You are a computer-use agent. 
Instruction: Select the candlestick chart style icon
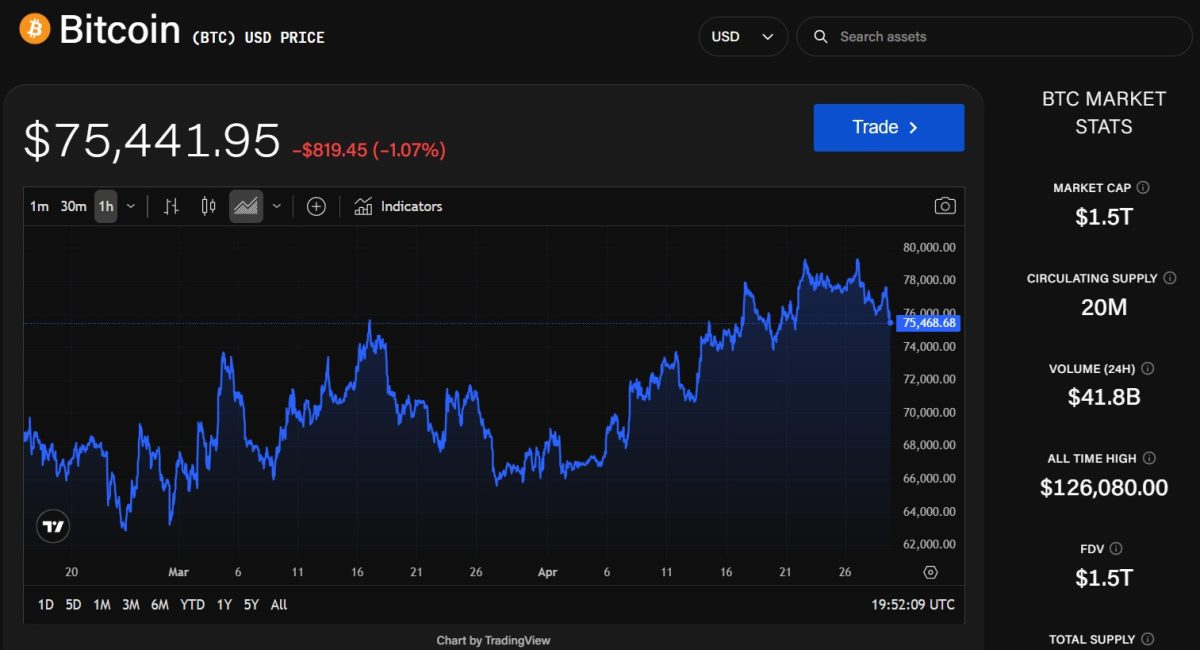[x=208, y=206]
